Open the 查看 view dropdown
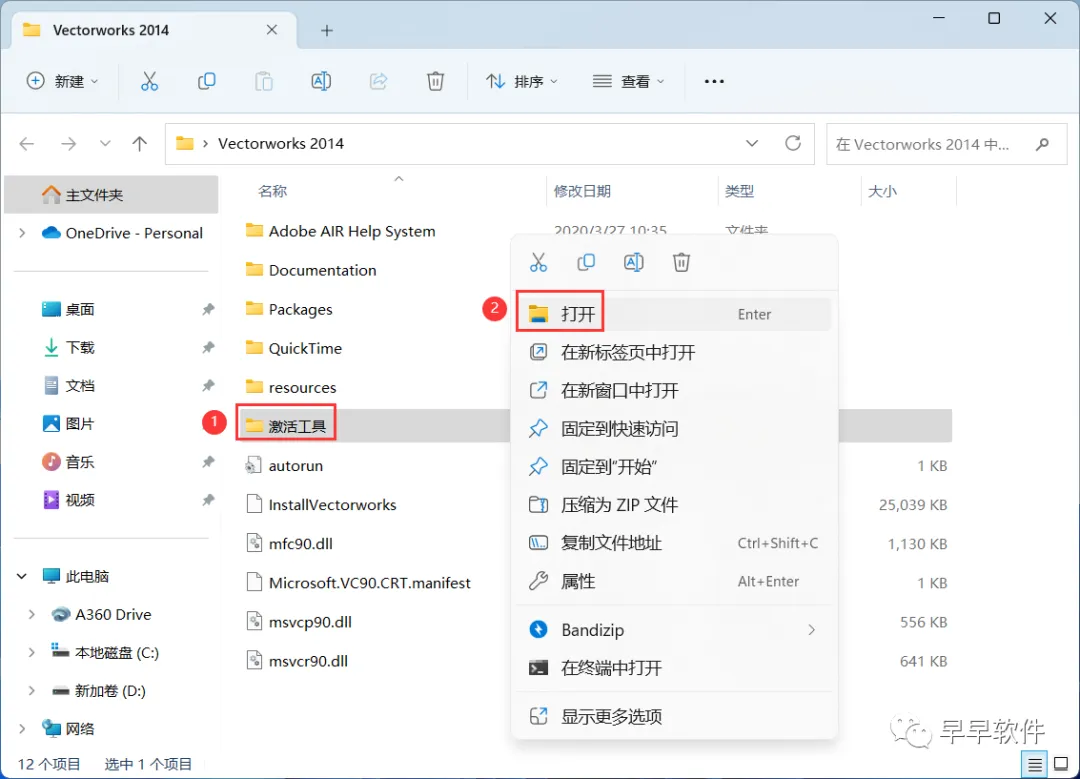 [x=629, y=81]
